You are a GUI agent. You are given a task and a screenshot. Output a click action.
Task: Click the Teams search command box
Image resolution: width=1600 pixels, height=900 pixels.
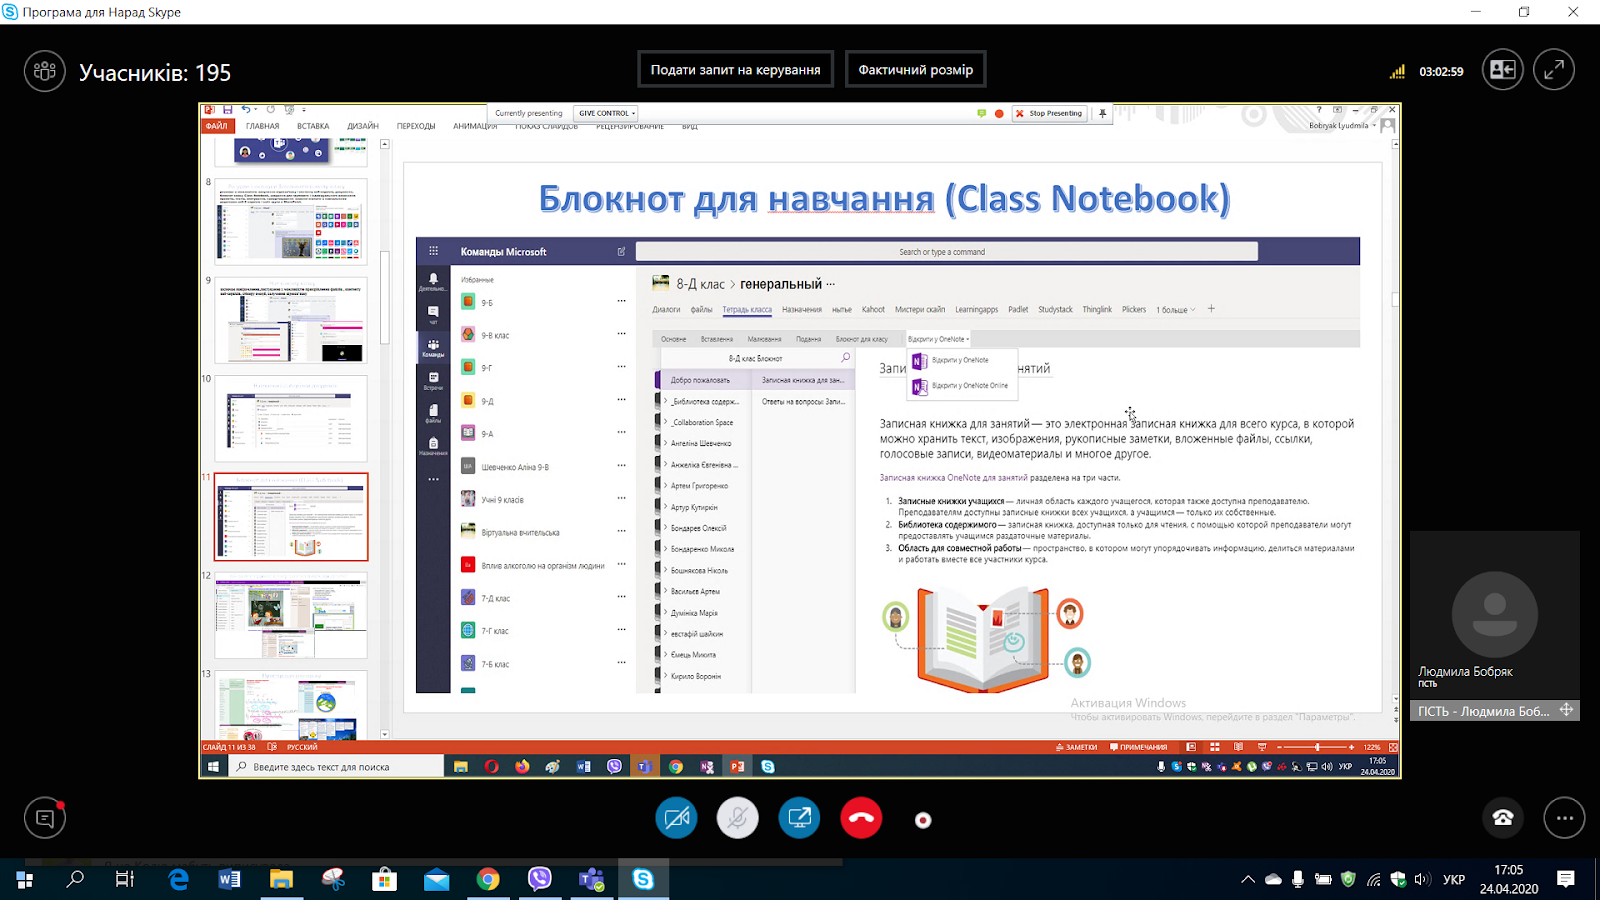[x=946, y=252]
